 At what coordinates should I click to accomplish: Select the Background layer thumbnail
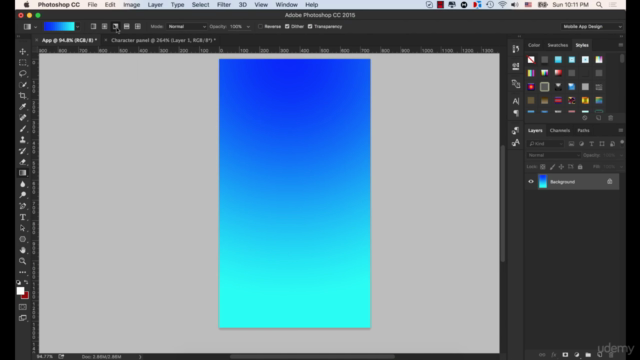[x=542, y=182]
